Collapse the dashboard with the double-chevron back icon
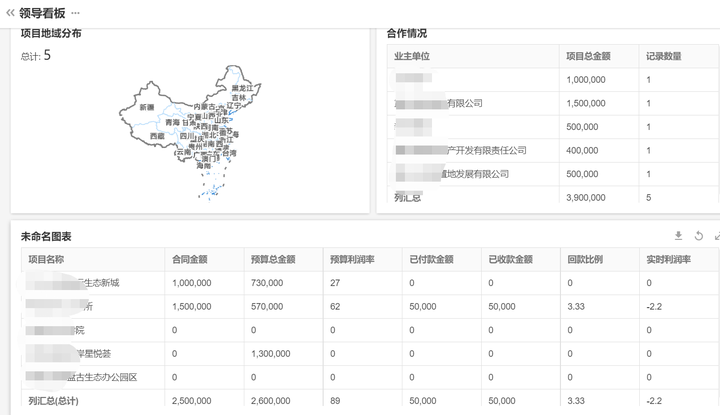Viewport: 720px width, 415px height. click(10, 13)
